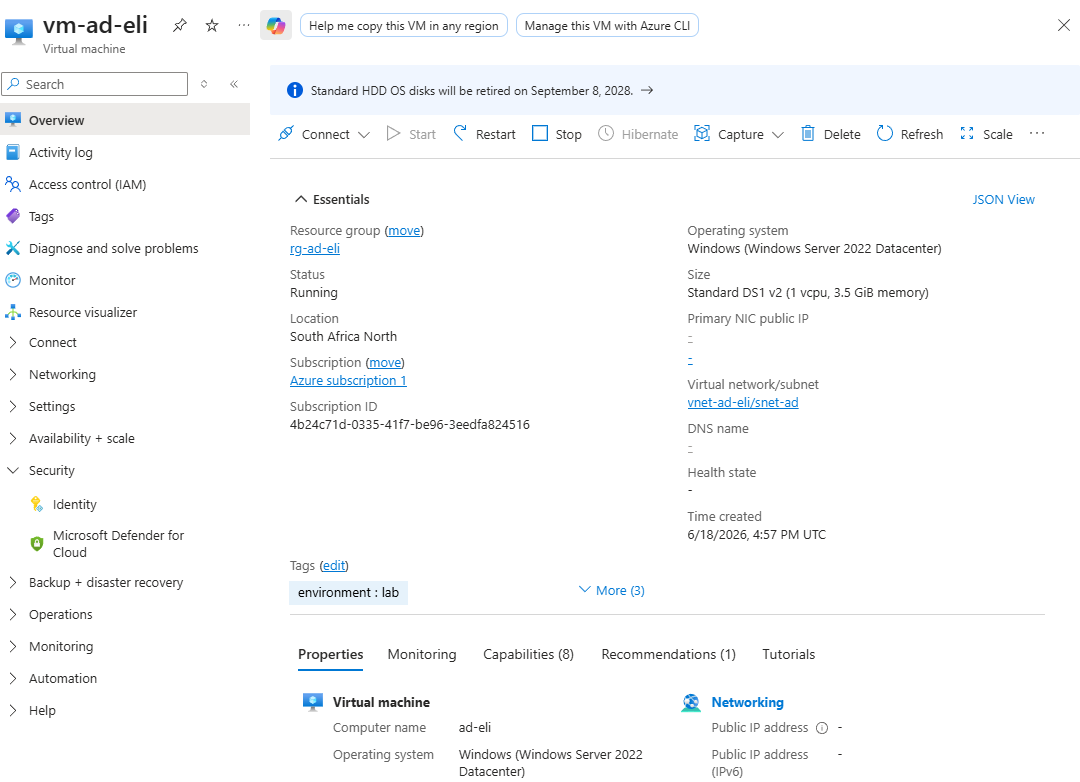This screenshot has width=1080, height=782.
Task: Click info icon next to Public IP address
Action: tap(822, 728)
